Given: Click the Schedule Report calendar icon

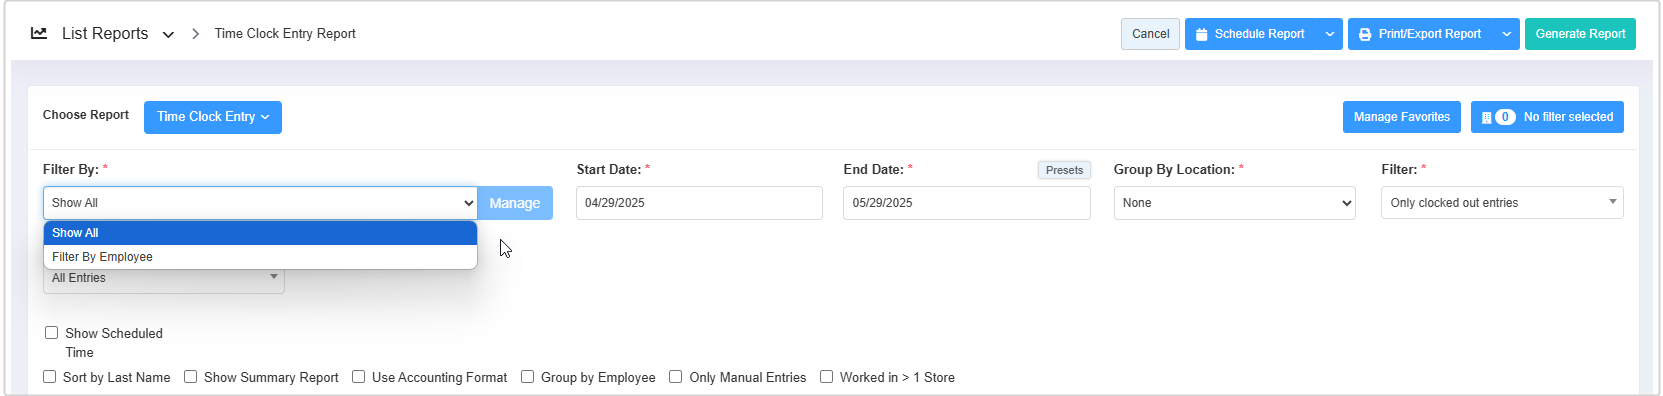Looking at the screenshot, I should tap(1202, 34).
